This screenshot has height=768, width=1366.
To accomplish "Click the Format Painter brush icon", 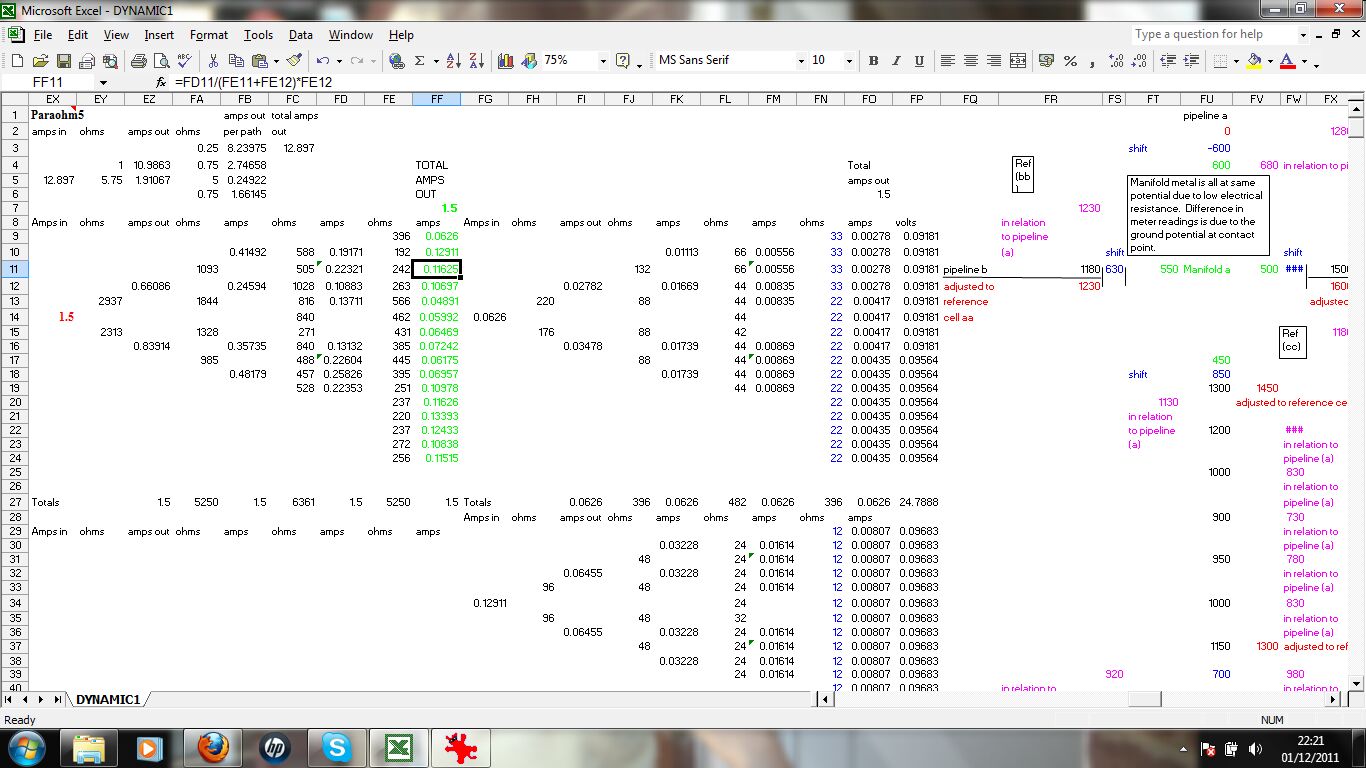I will click(x=294, y=61).
